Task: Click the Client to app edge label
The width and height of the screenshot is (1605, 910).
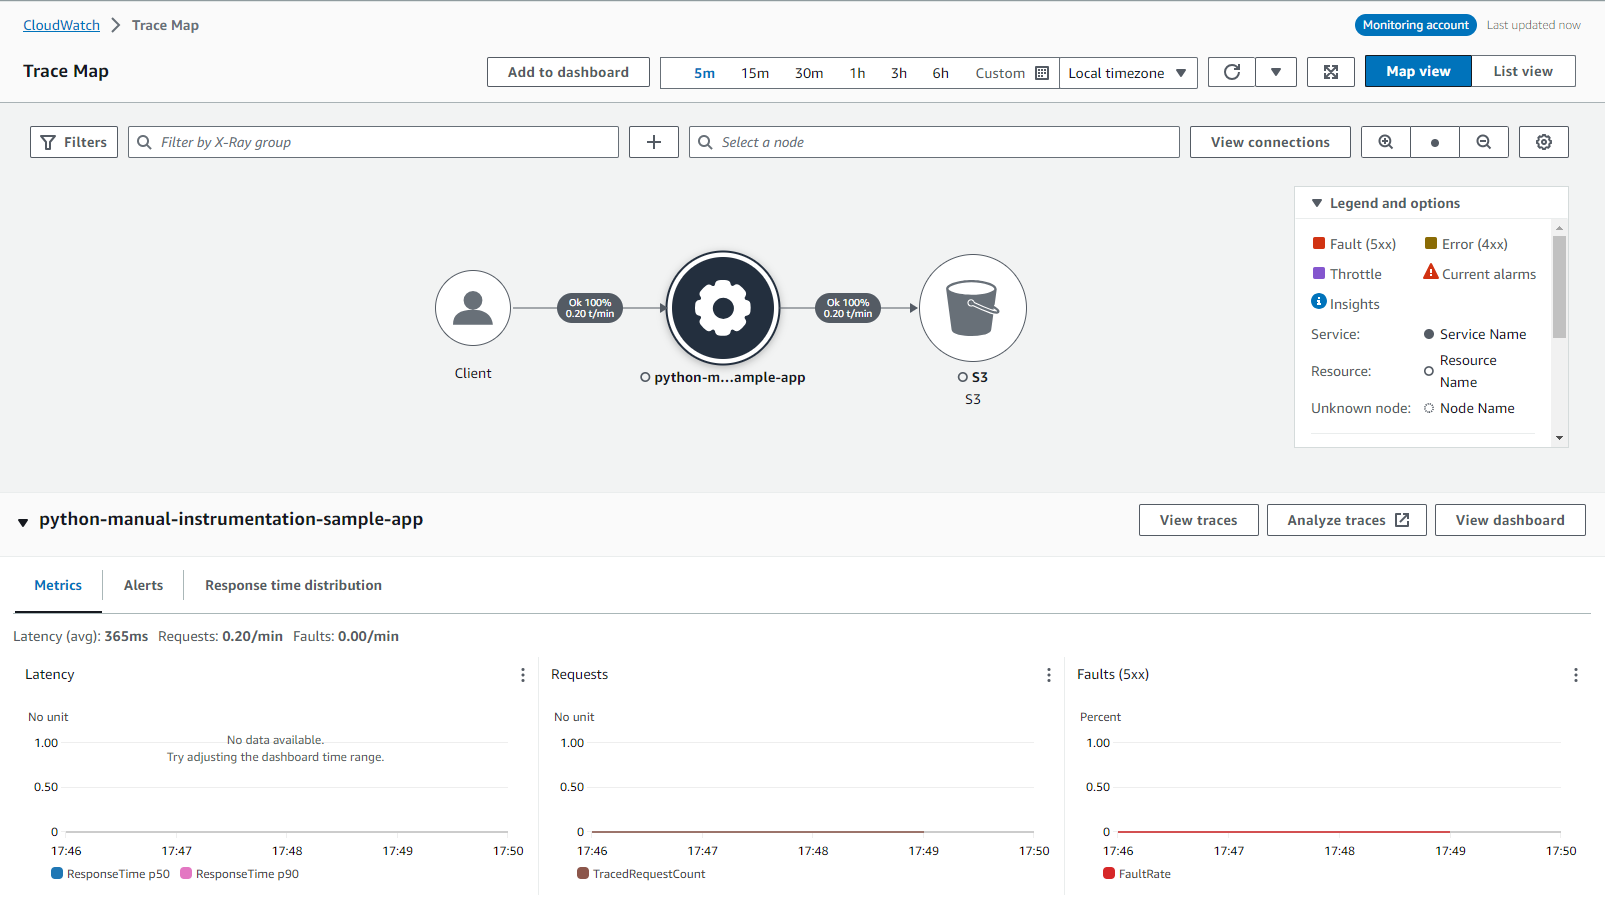Action: [590, 308]
